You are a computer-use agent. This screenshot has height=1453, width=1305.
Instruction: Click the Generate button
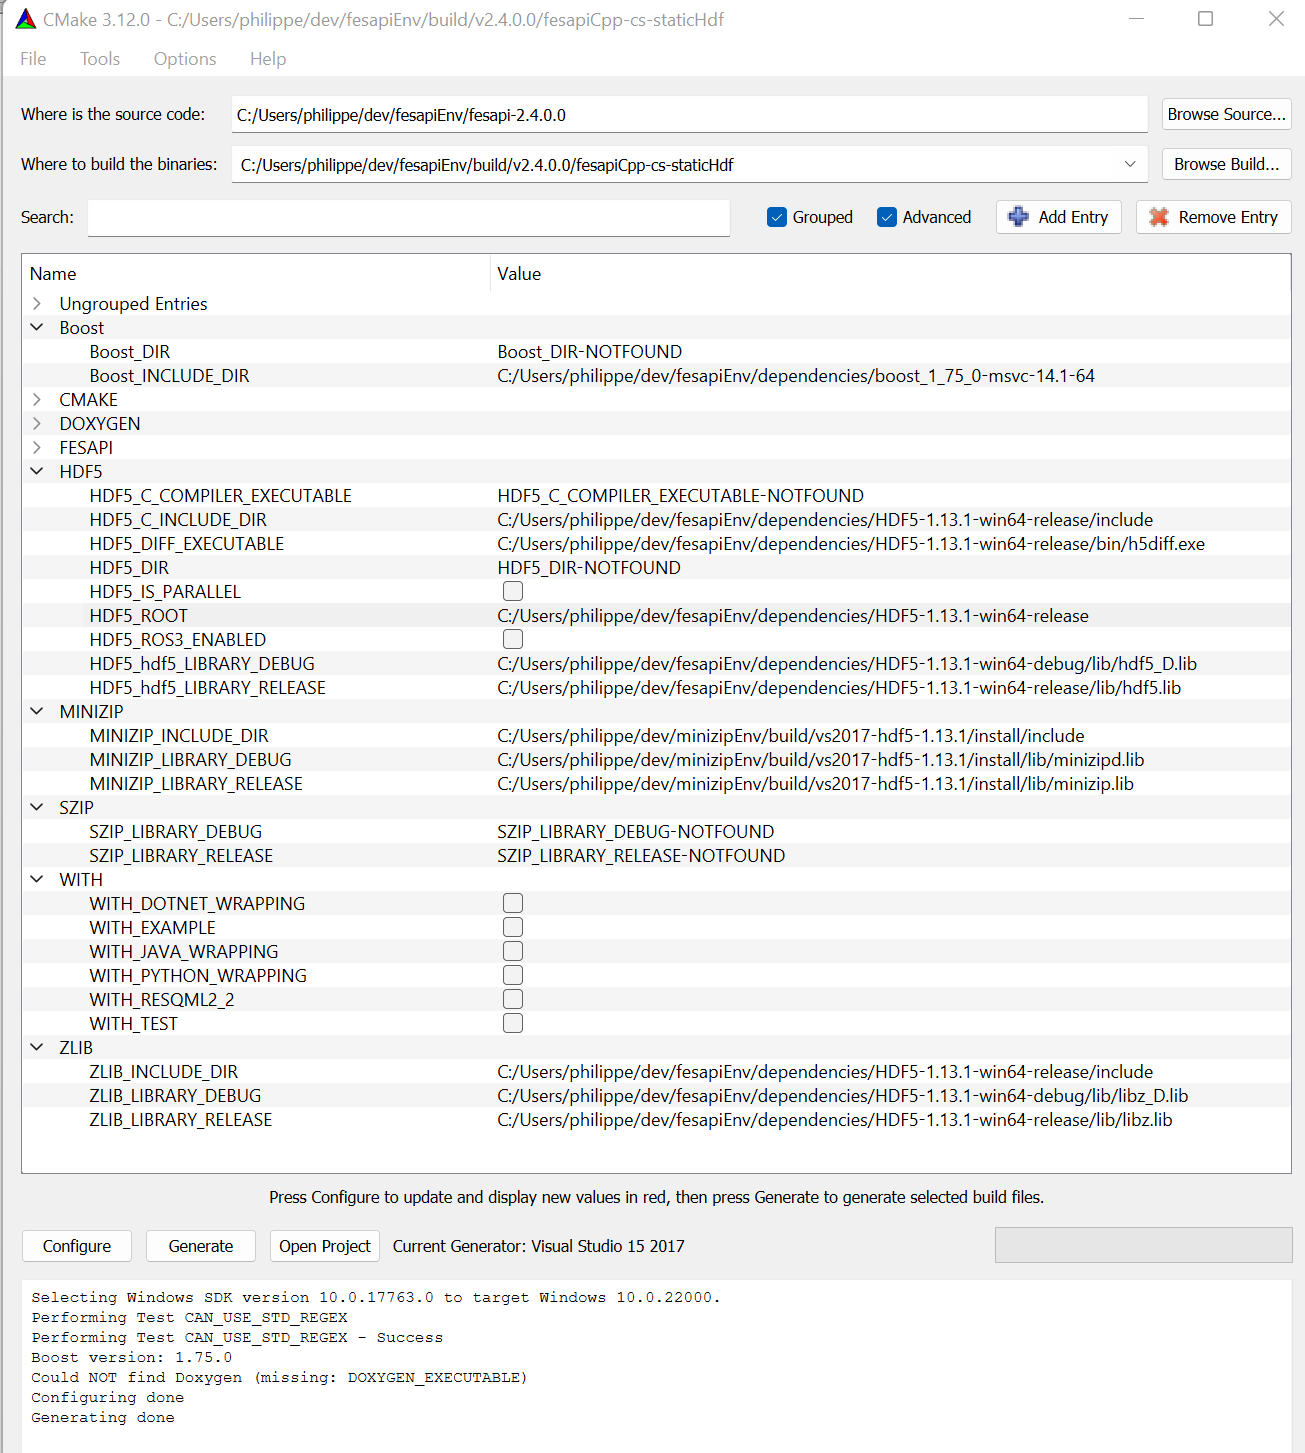click(x=201, y=1246)
